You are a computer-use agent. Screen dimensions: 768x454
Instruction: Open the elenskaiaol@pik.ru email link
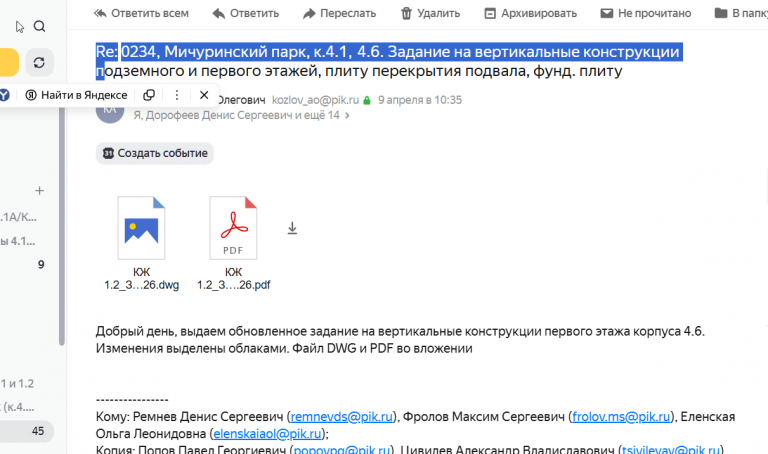tap(267, 433)
